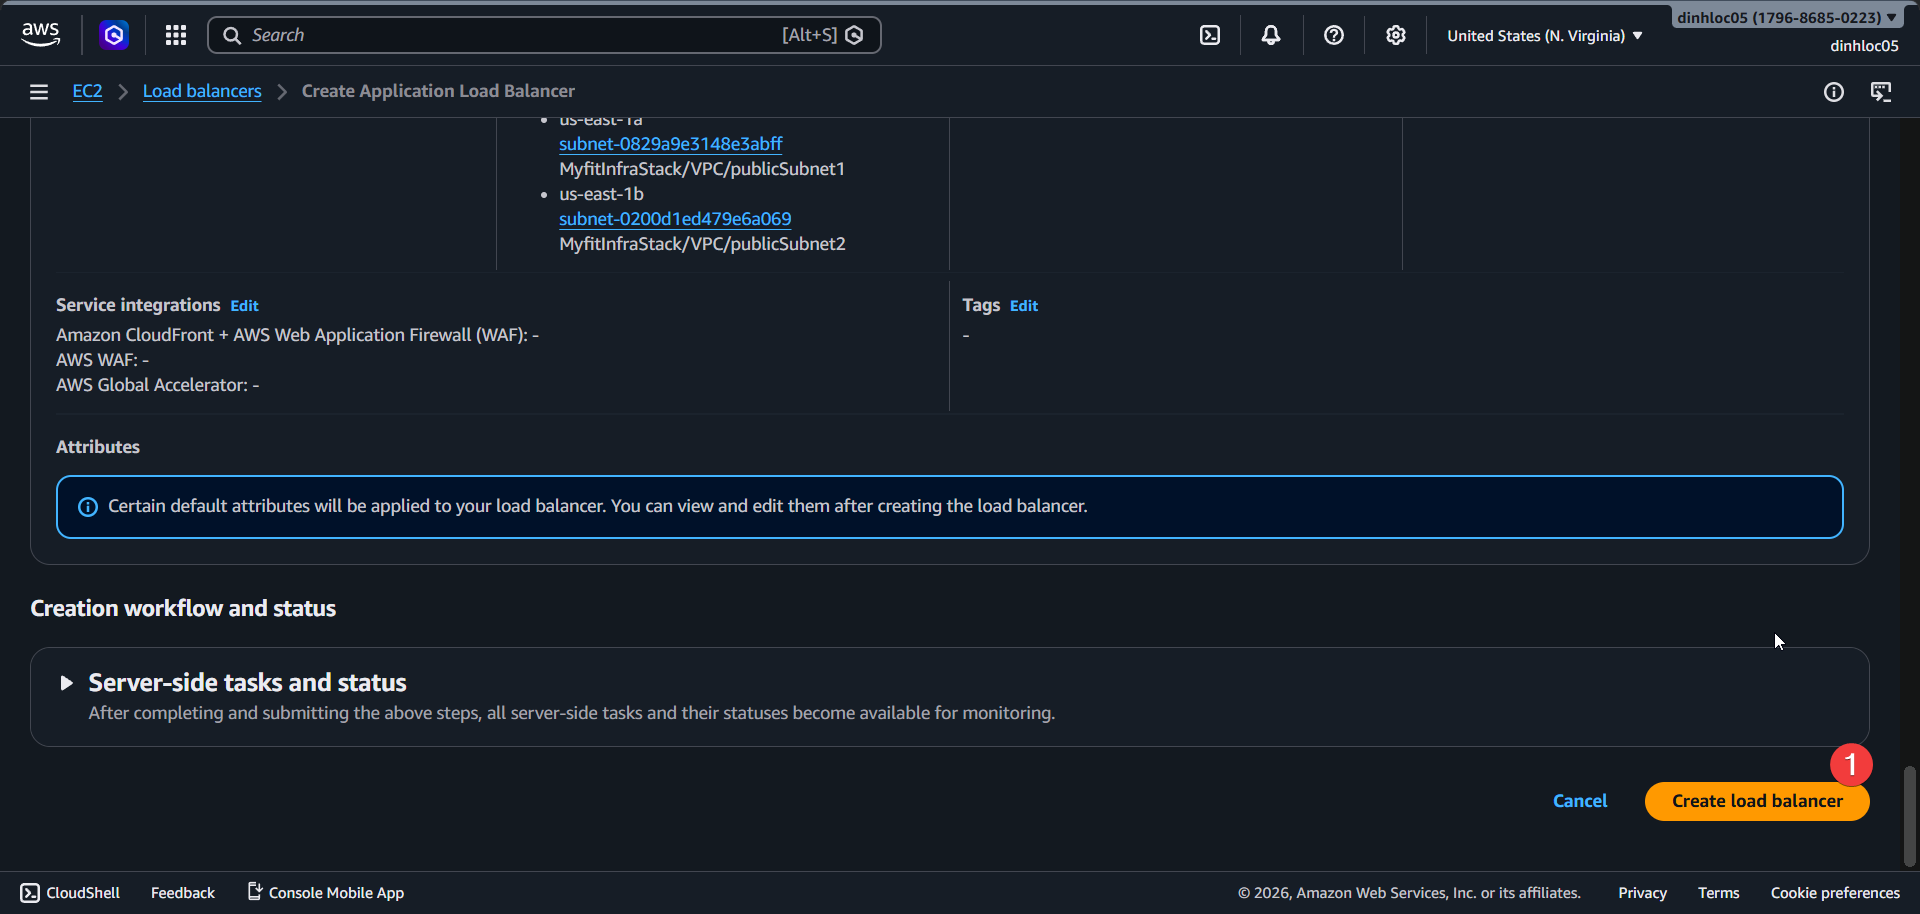Edit the Tags section
Screen dimensions: 1920x914
[x=1023, y=305]
